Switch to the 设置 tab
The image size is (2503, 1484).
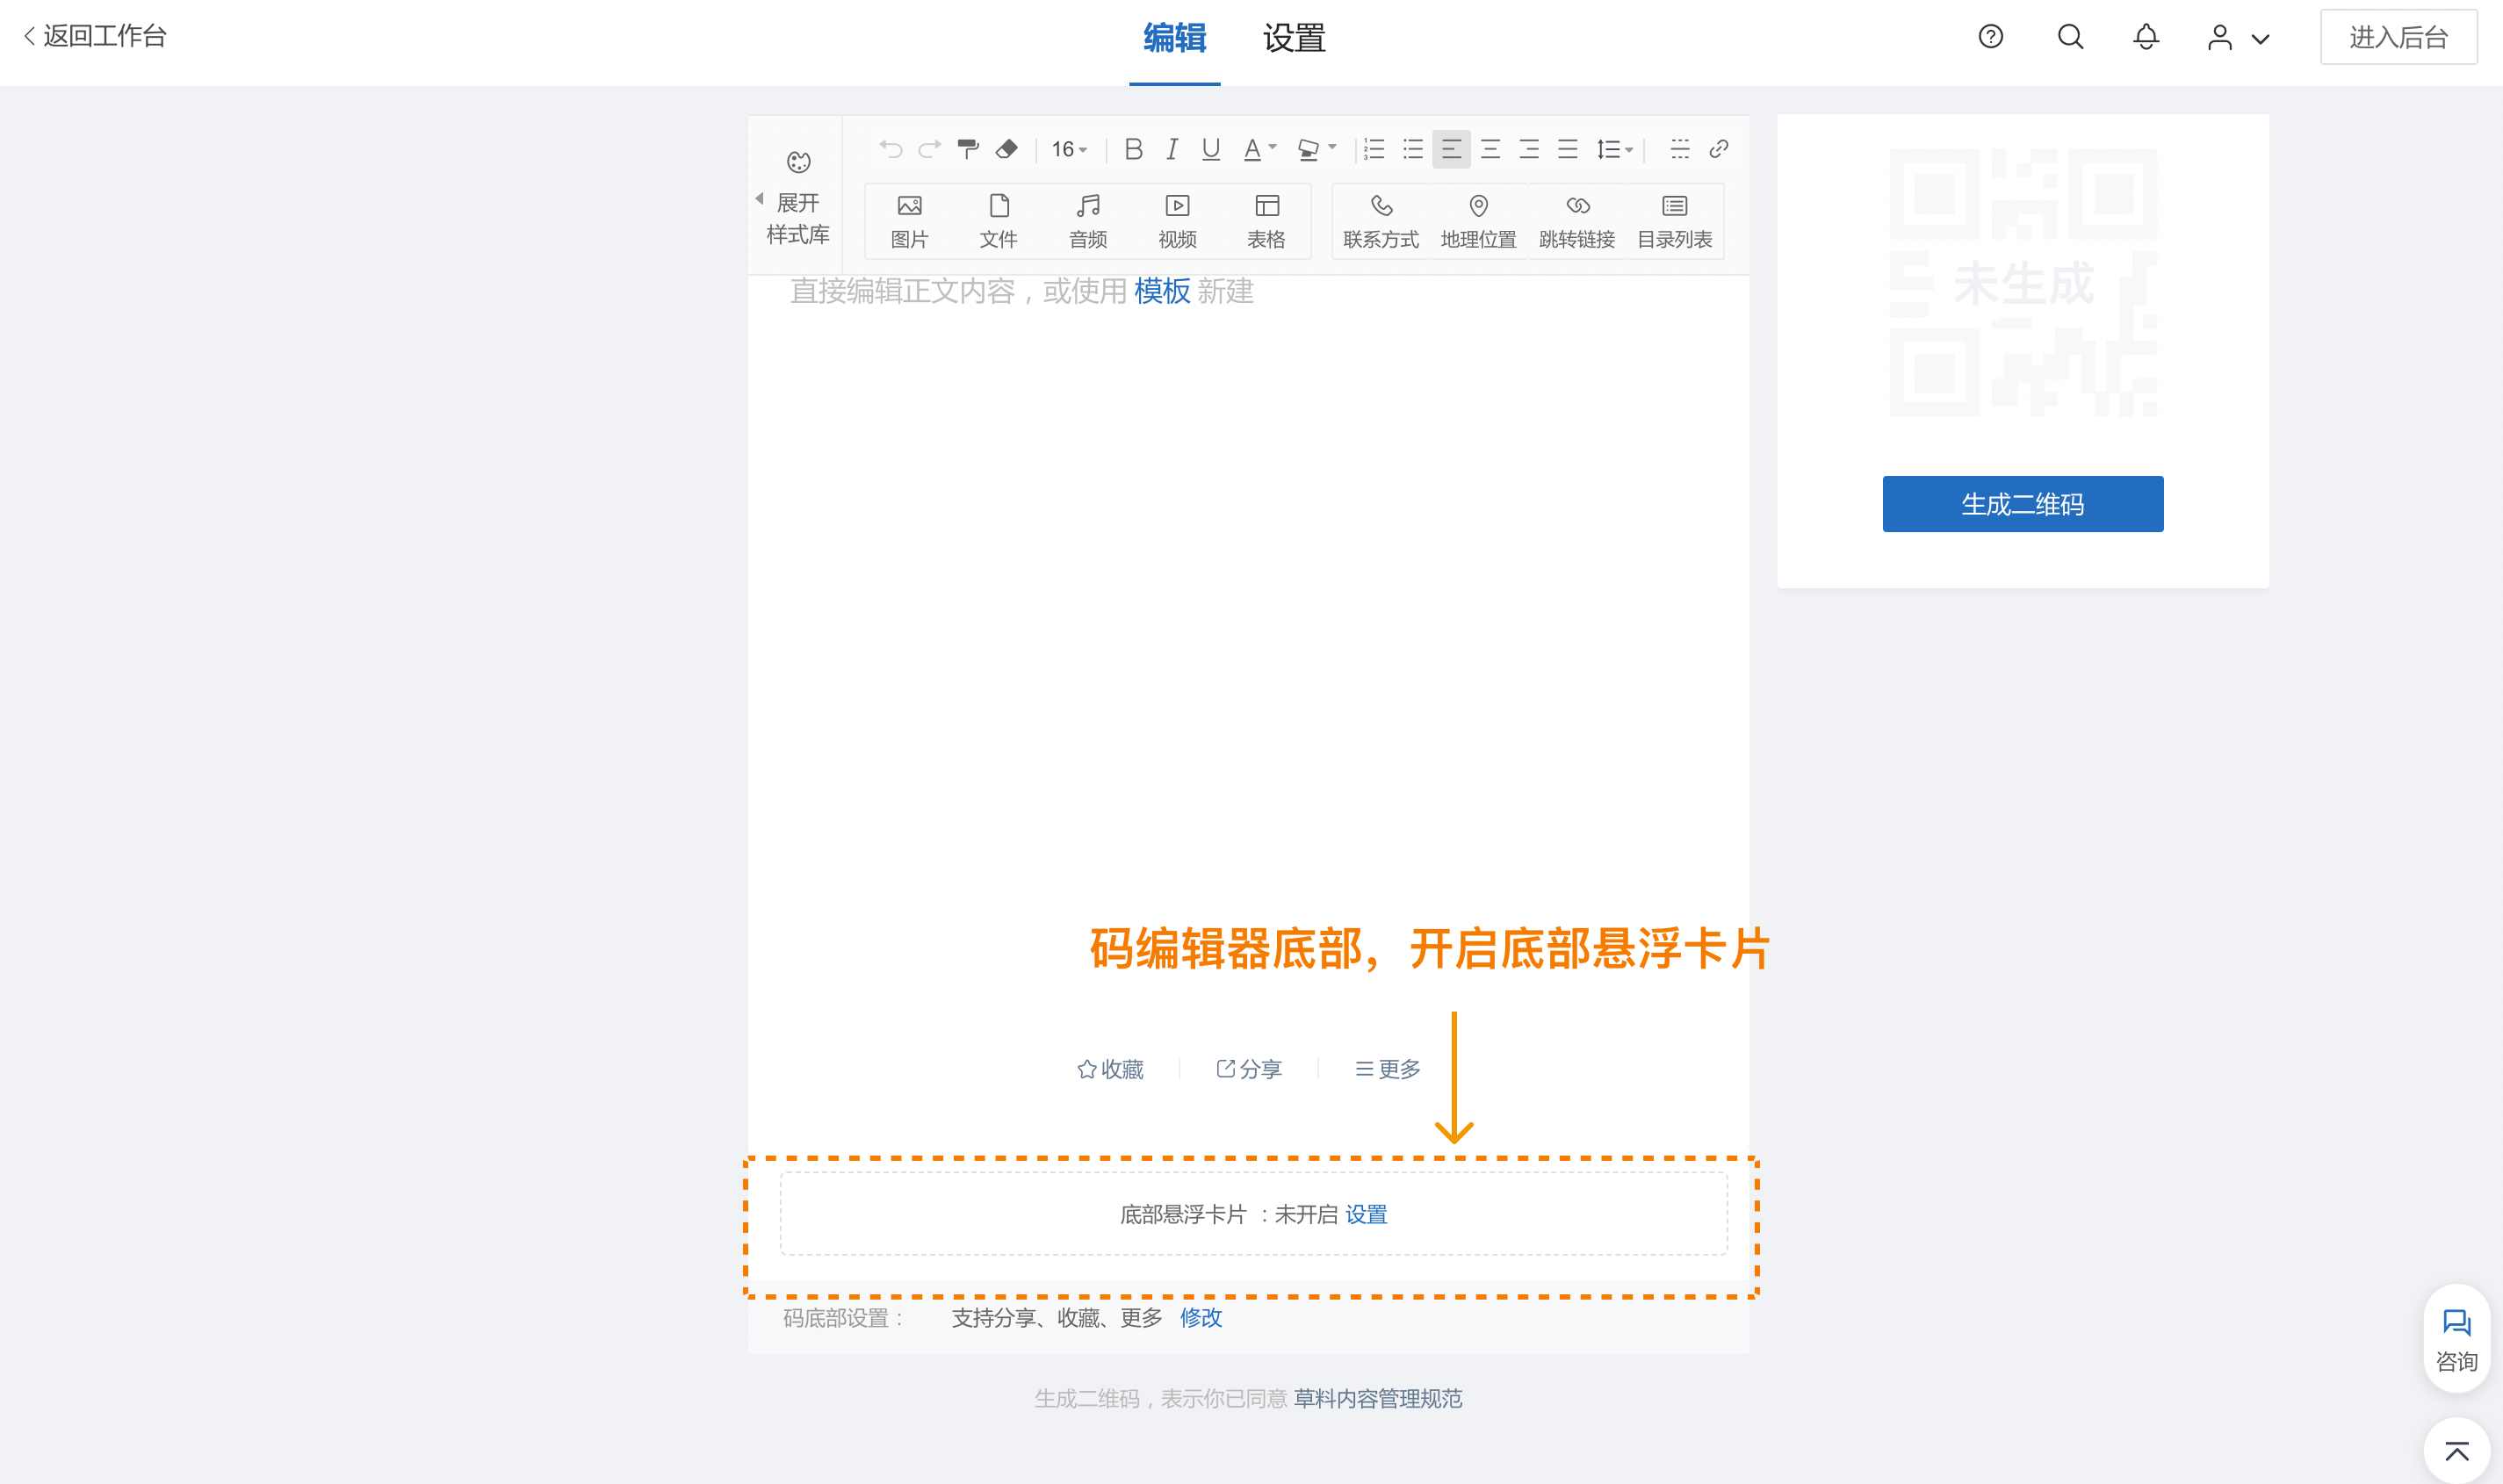1294,38
